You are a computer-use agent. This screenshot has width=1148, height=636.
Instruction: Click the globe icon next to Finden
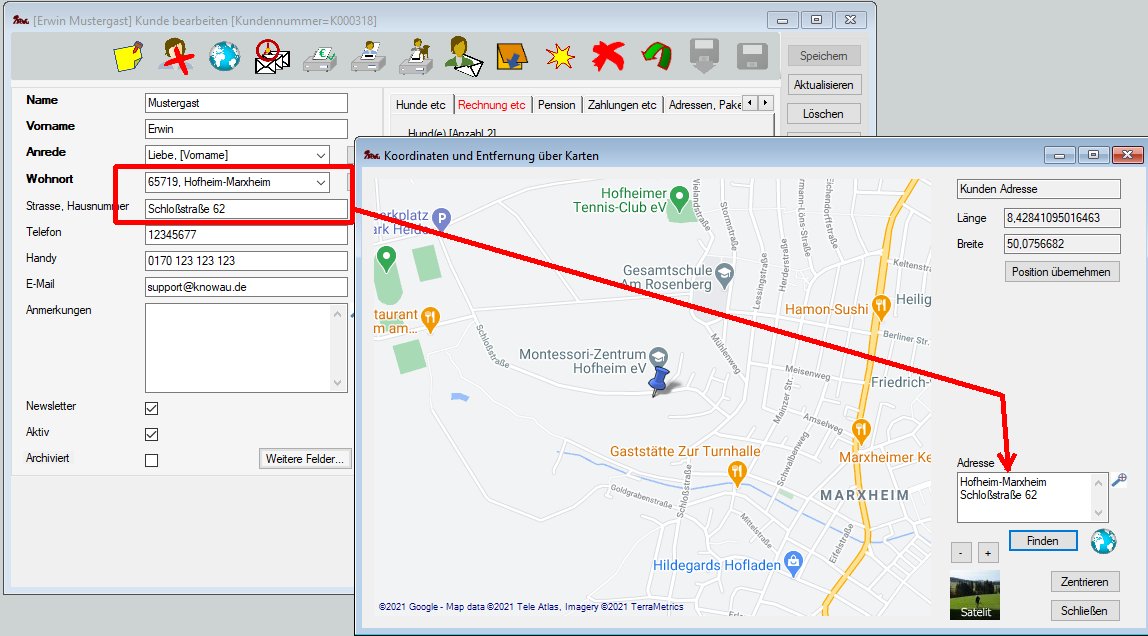click(1104, 541)
